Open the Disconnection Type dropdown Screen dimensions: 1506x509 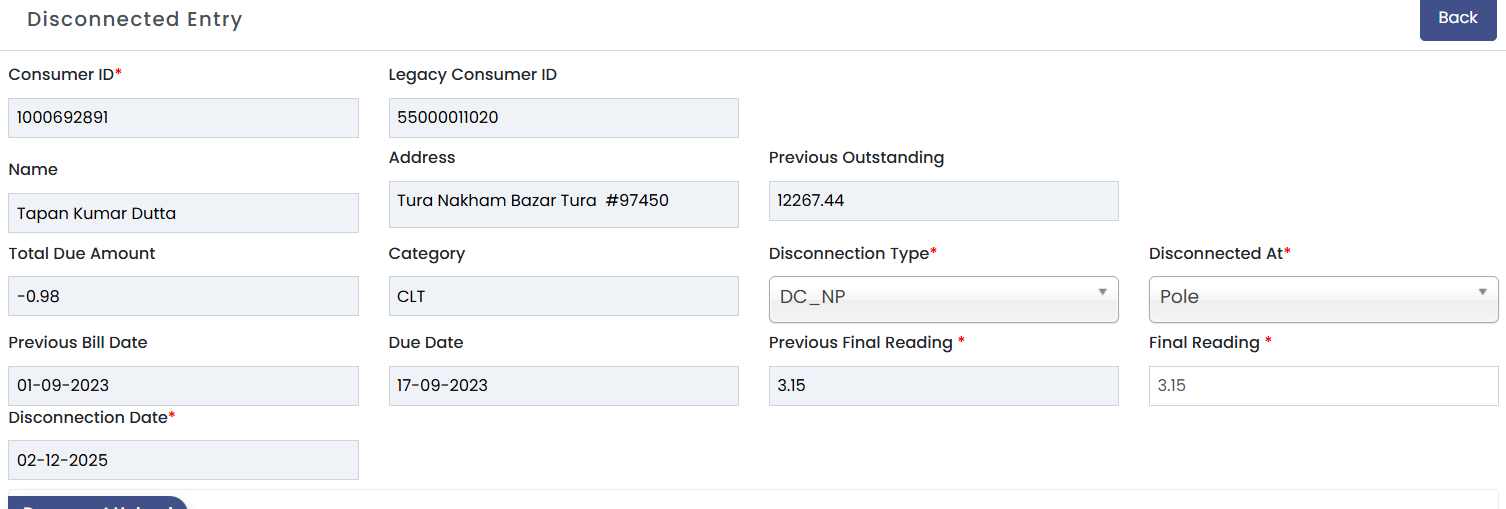(942, 298)
